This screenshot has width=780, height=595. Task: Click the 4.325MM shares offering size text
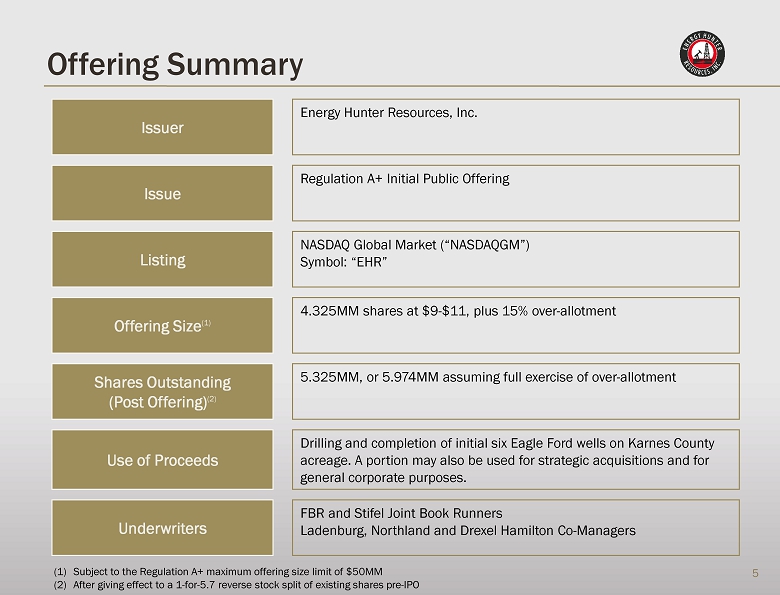point(458,311)
